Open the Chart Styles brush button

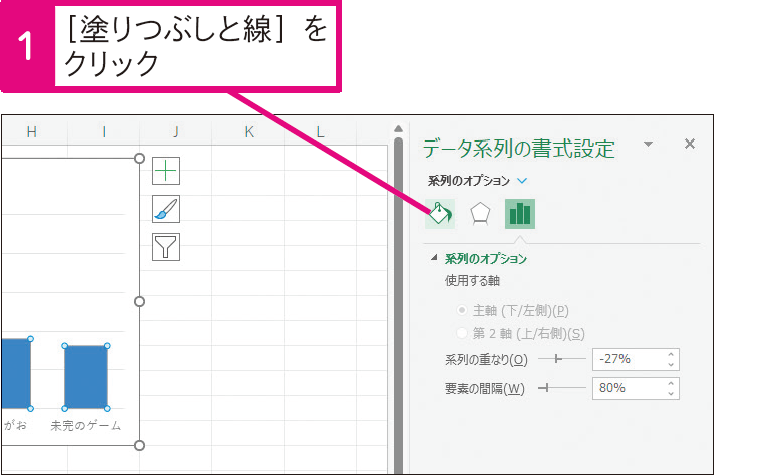point(166,209)
